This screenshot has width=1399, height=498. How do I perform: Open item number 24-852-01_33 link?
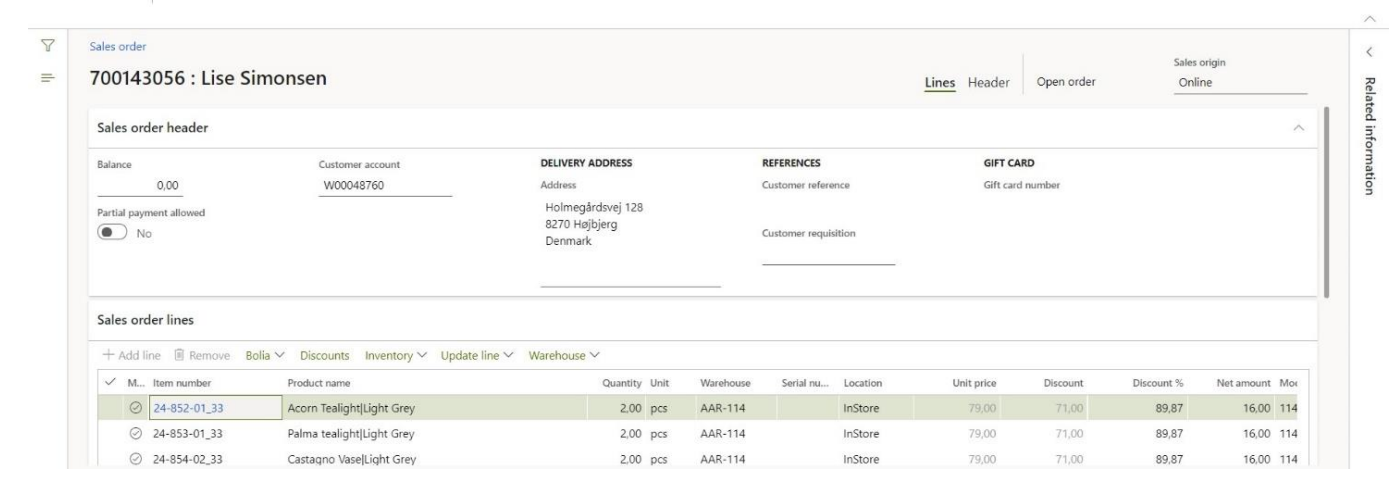coord(188,408)
